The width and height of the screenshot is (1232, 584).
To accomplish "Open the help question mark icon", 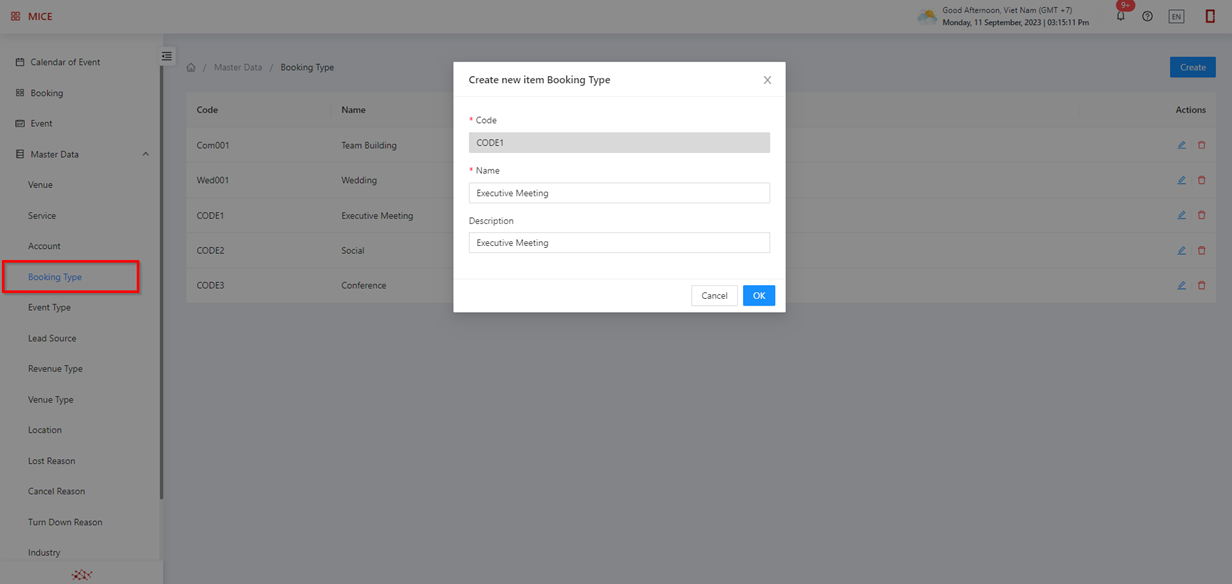I will 1147,16.
